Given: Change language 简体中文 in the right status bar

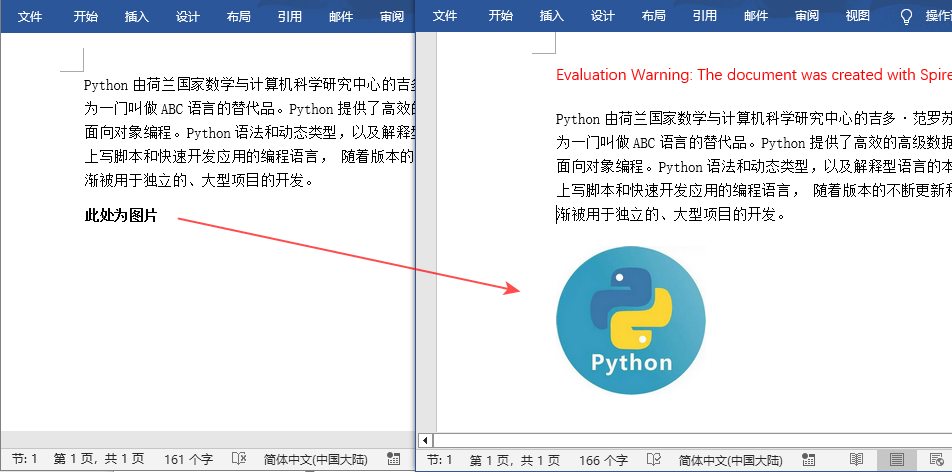Looking at the screenshot, I should pyautogui.click(x=730, y=460).
